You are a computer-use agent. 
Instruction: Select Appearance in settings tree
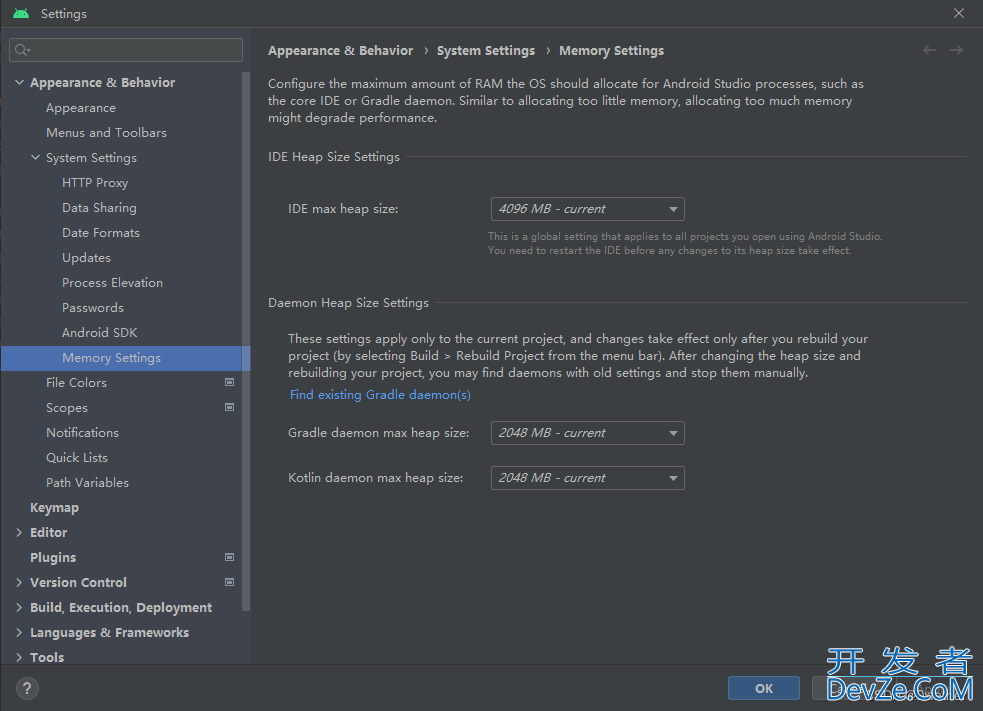(81, 108)
